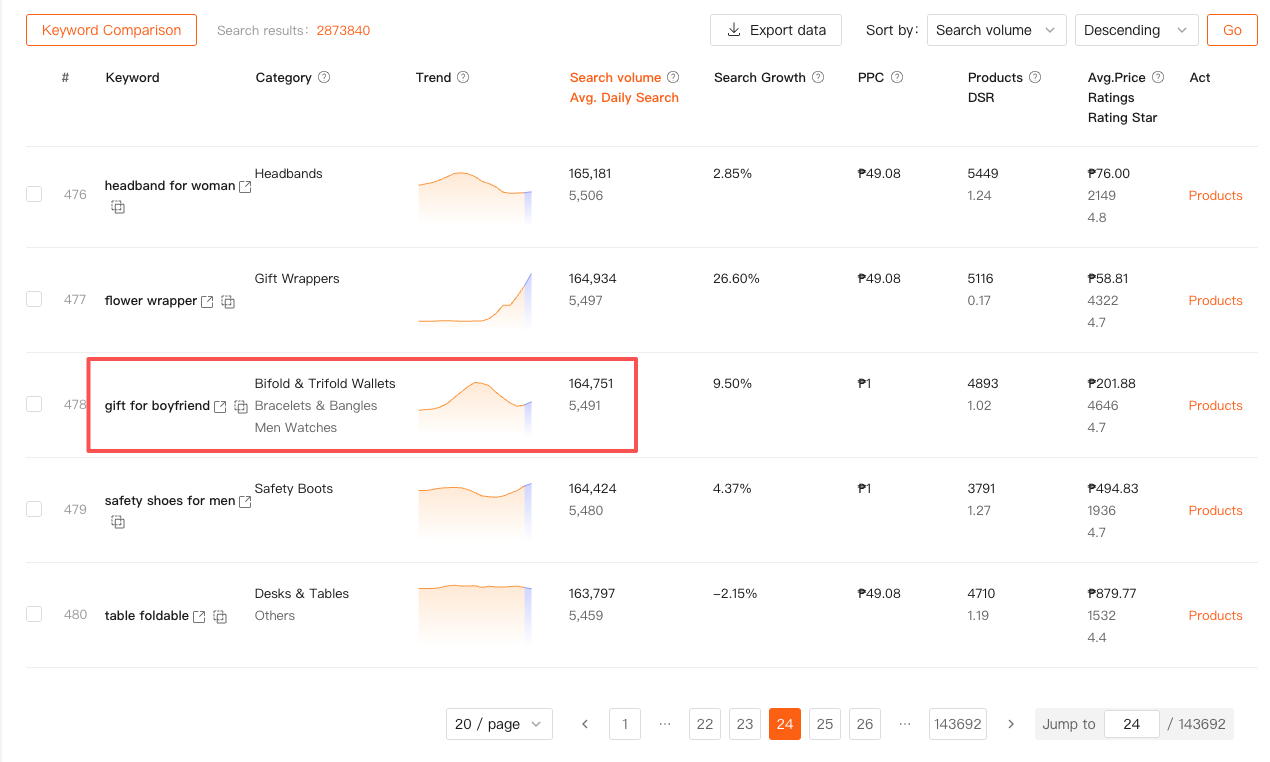Screen dimensions: 1270x762
Task: Focus the Jump to page input
Action: click(x=1131, y=724)
